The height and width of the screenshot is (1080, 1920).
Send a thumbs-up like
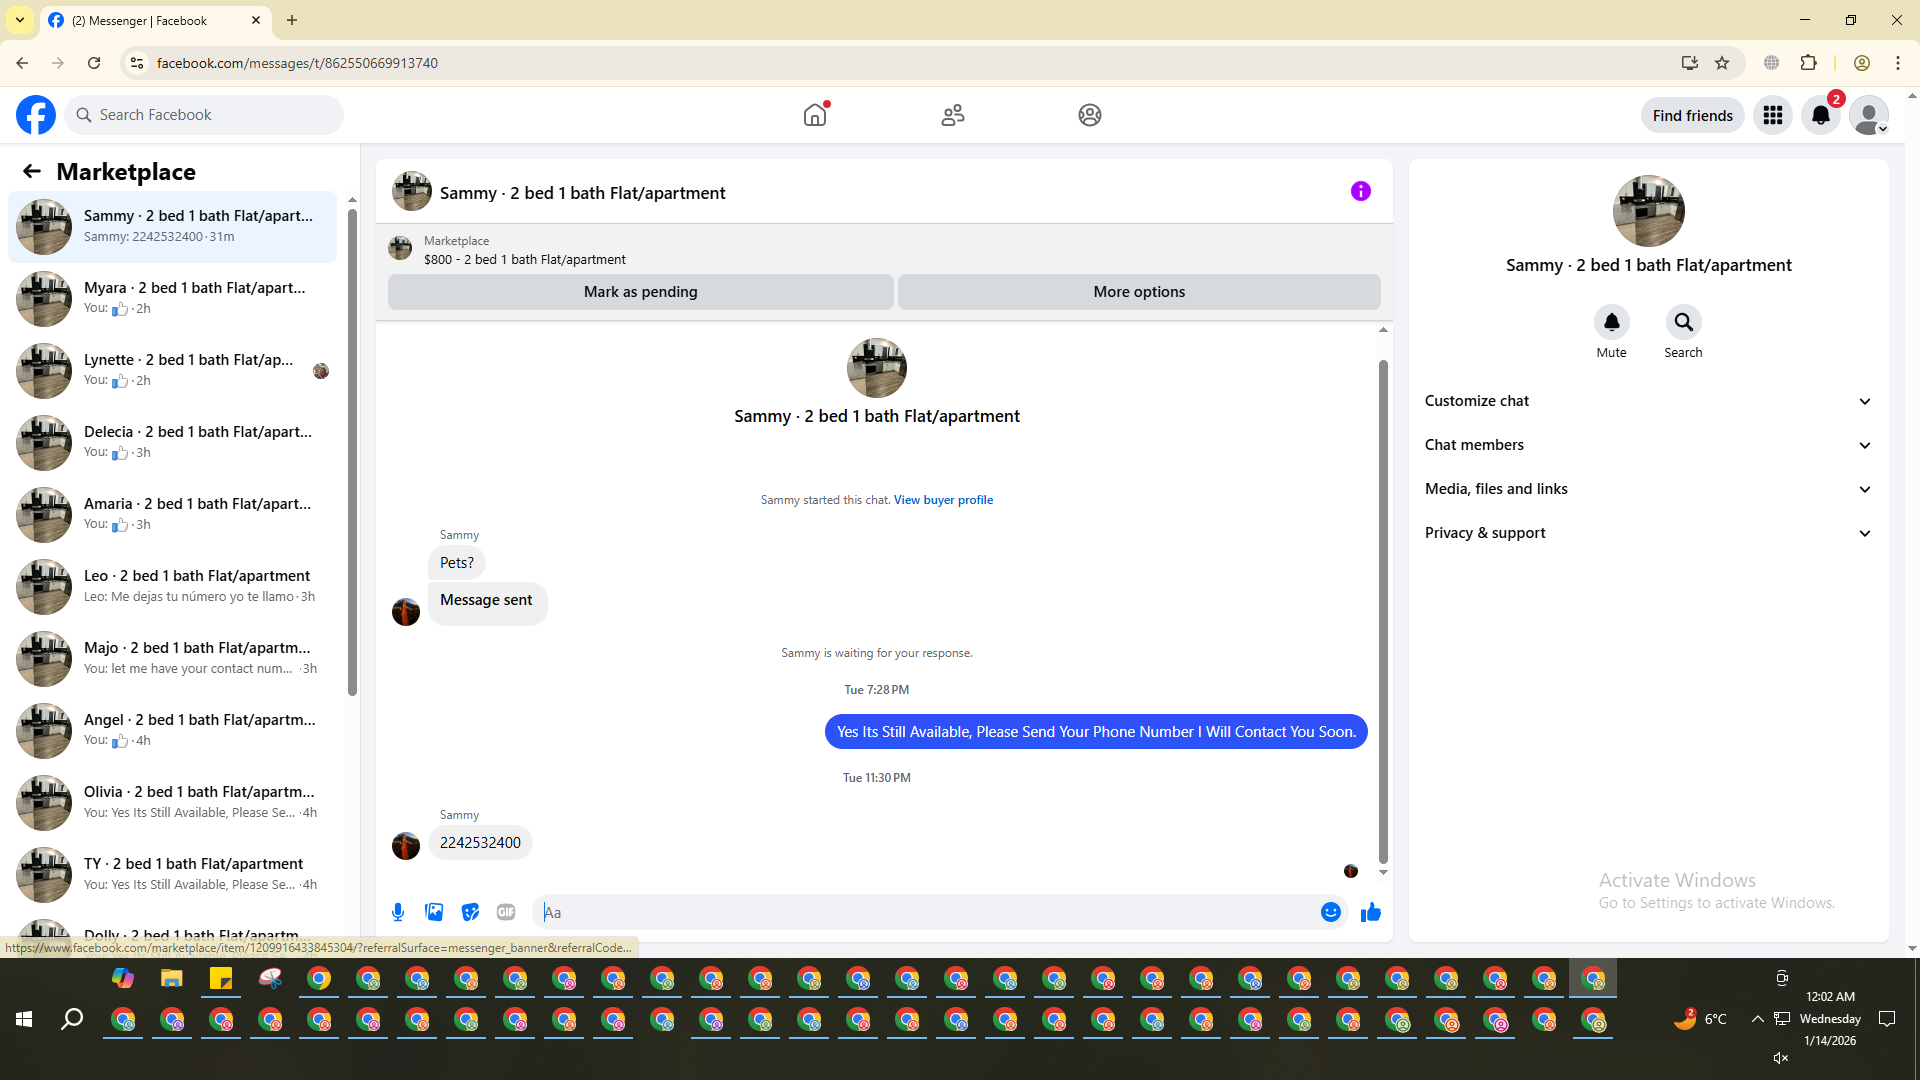click(x=1370, y=912)
